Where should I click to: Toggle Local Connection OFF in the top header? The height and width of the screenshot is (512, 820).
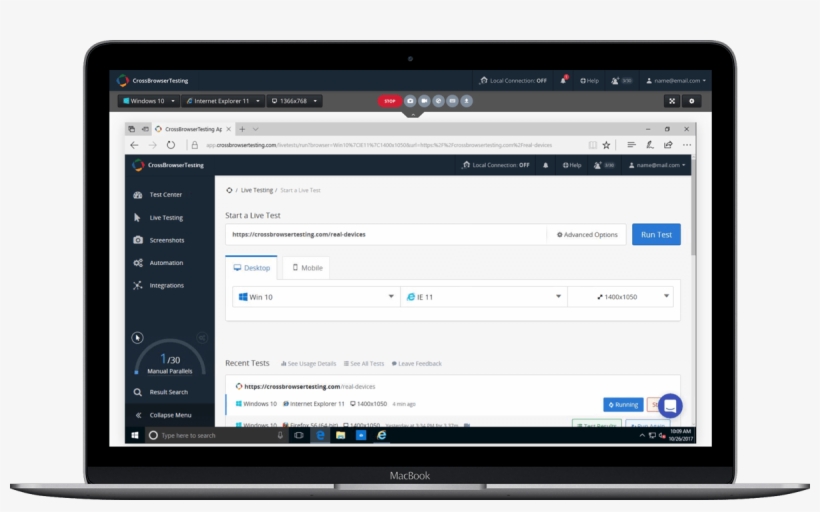click(x=514, y=81)
